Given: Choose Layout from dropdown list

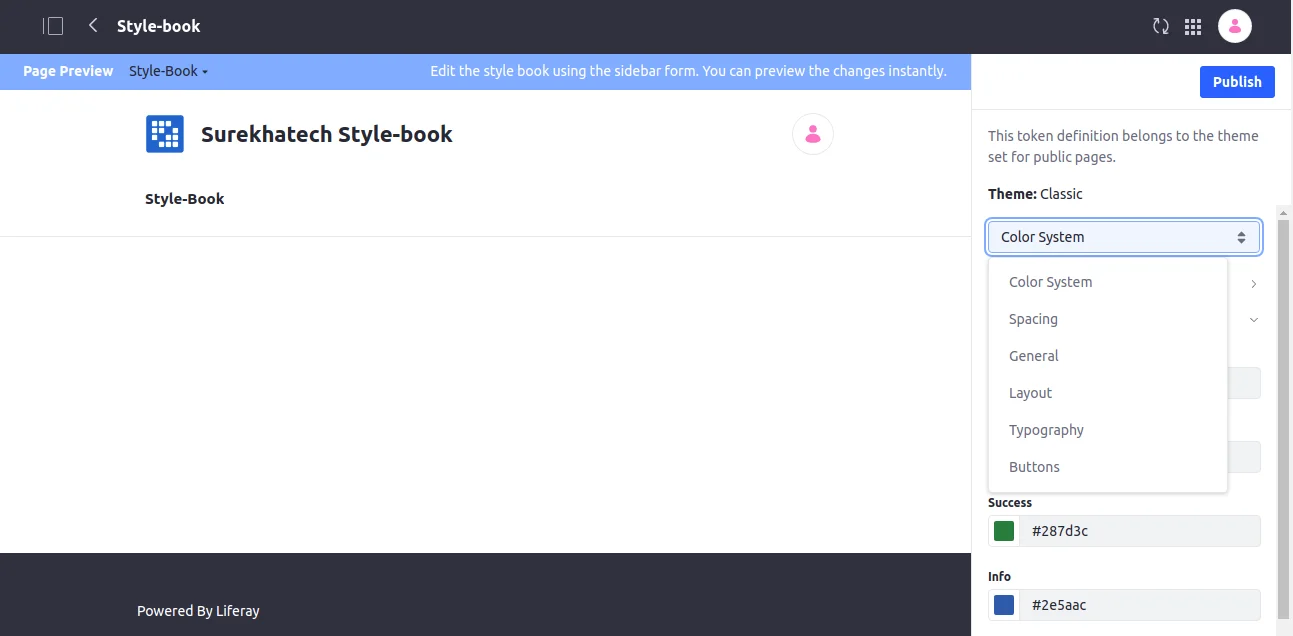Looking at the screenshot, I should tap(1107, 393).
